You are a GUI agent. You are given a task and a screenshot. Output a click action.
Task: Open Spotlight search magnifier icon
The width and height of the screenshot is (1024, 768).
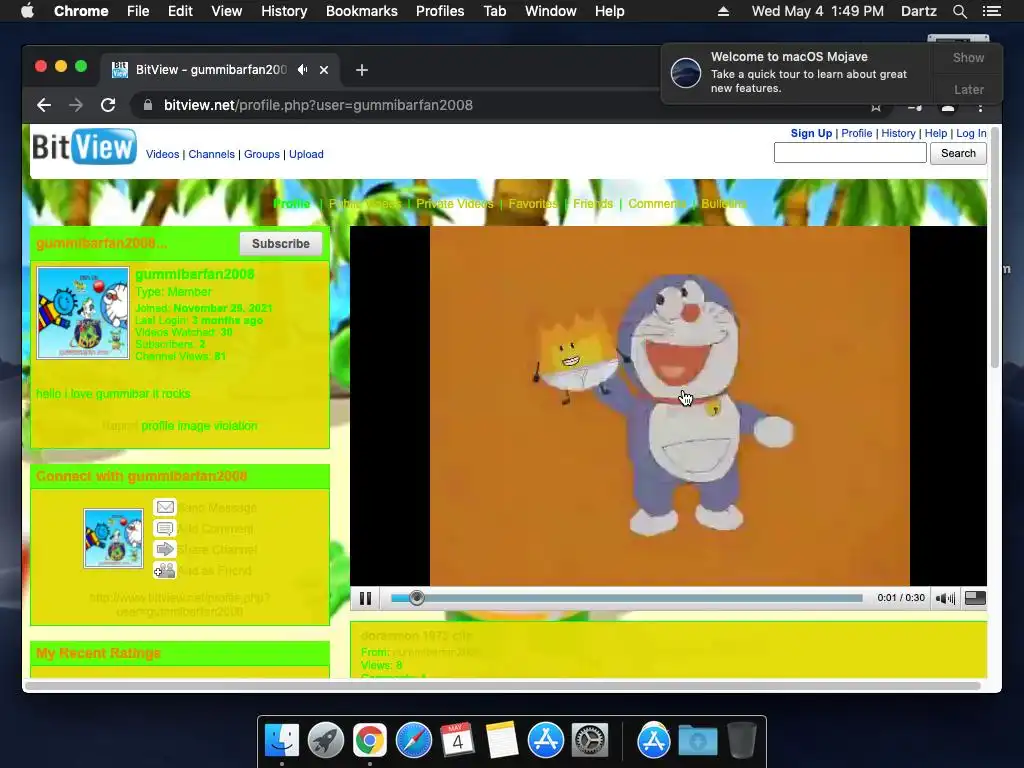959,11
